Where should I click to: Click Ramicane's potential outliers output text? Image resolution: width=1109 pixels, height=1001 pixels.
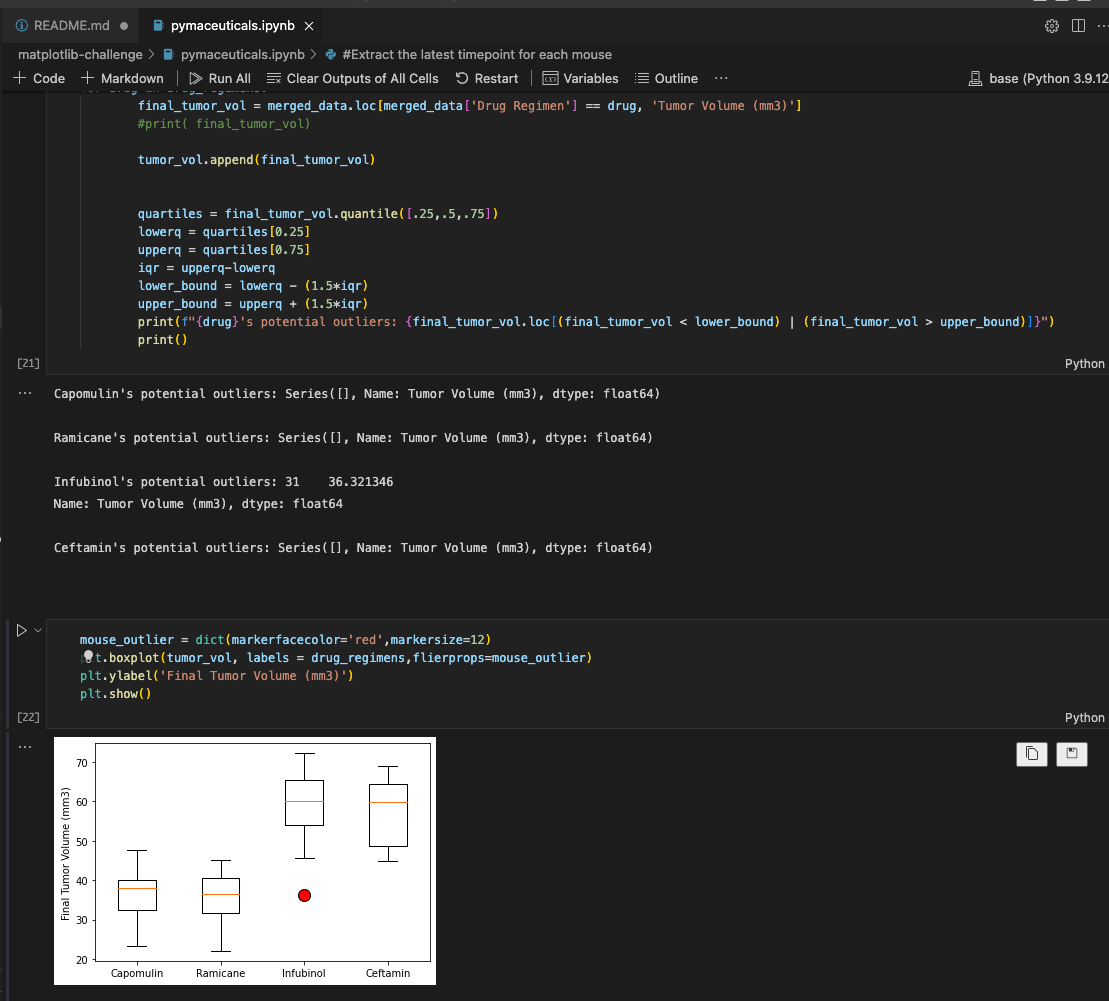point(353,437)
